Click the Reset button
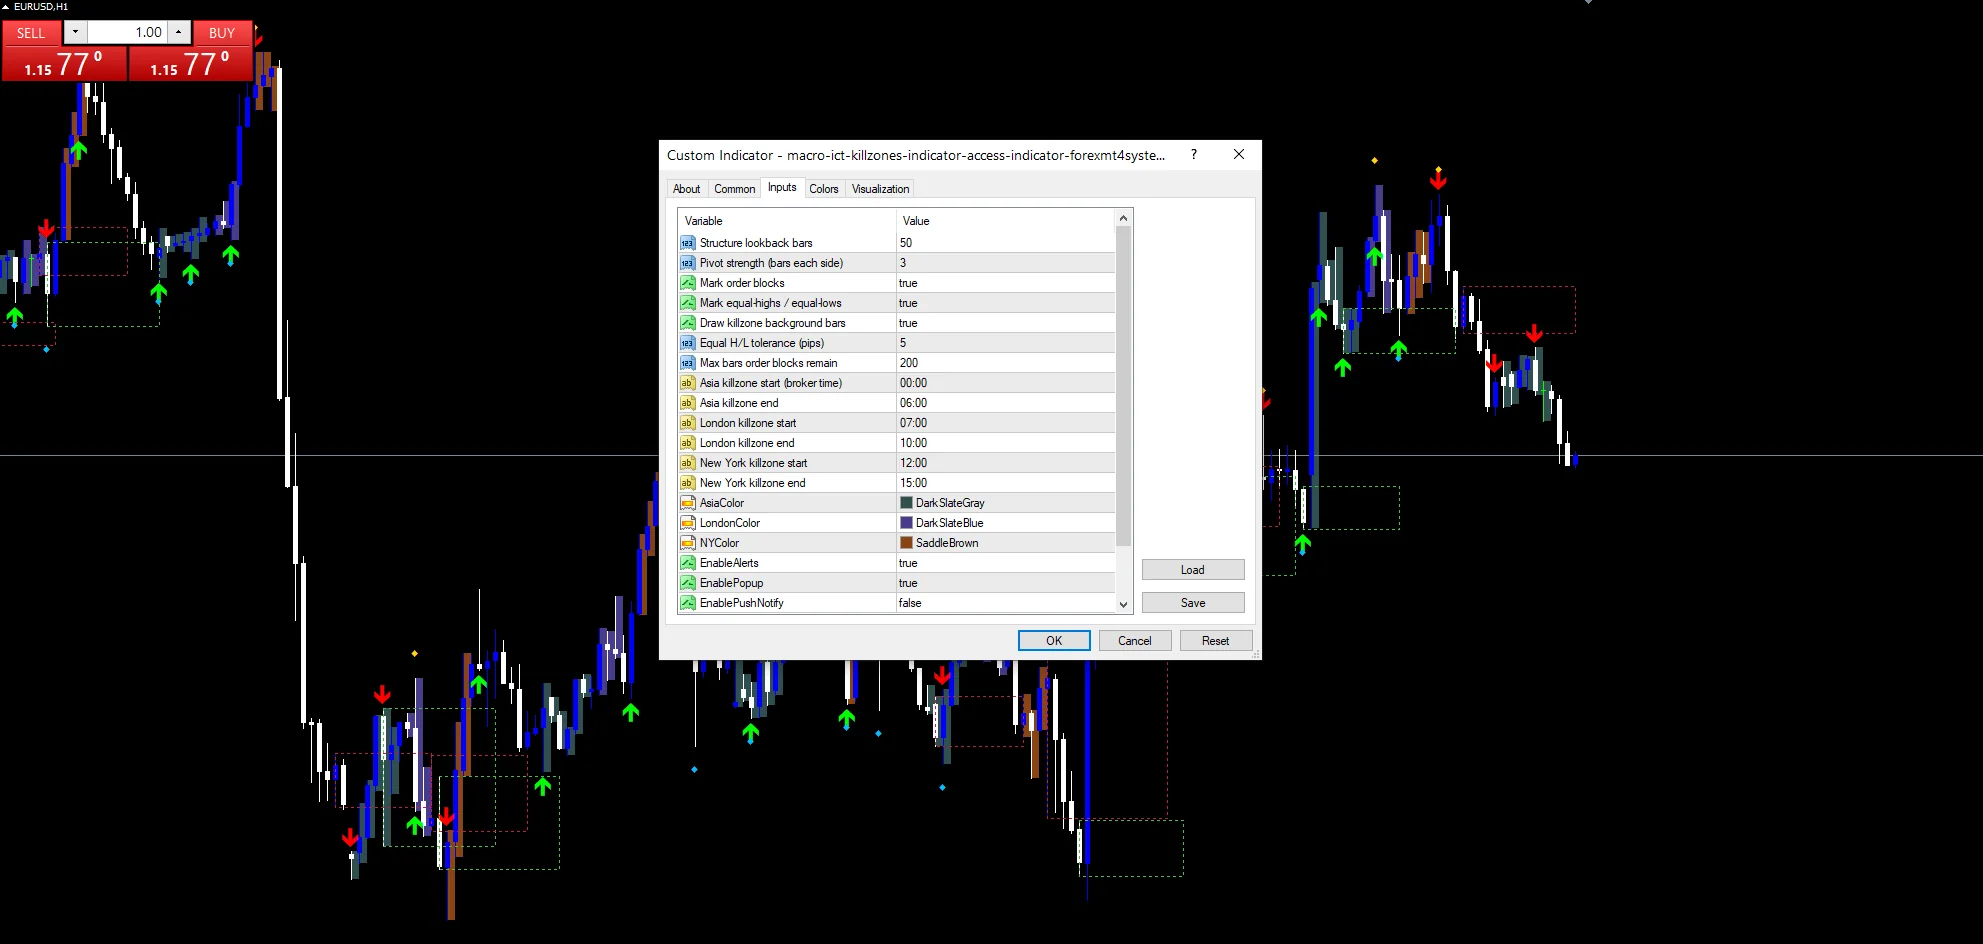The width and height of the screenshot is (1983, 944). point(1215,641)
